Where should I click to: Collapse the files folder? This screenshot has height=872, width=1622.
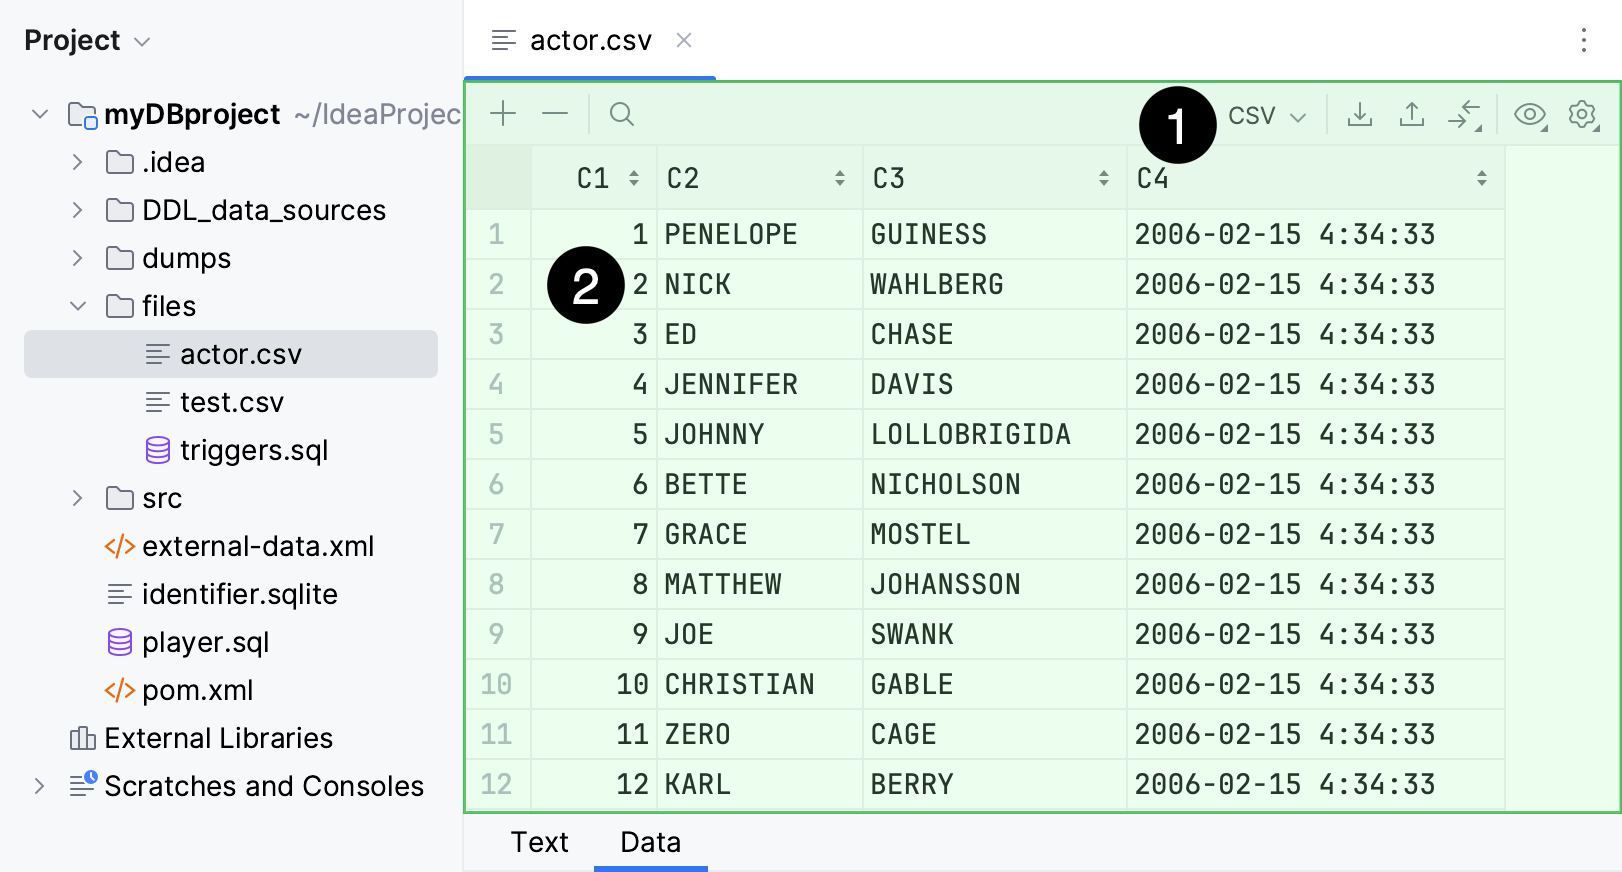tap(78, 306)
